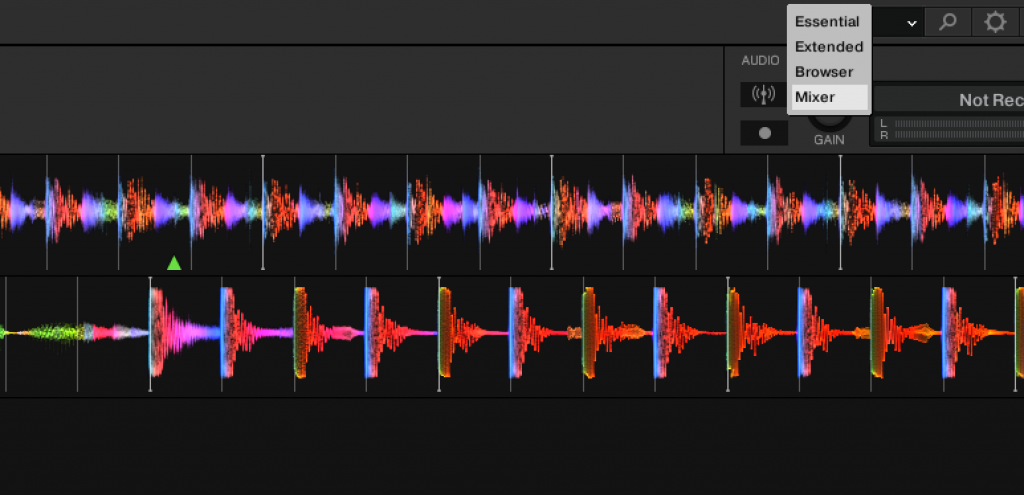This screenshot has width=1024, height=495.
Task: Open preferences via the gear icon
Action: pos(995,22)
